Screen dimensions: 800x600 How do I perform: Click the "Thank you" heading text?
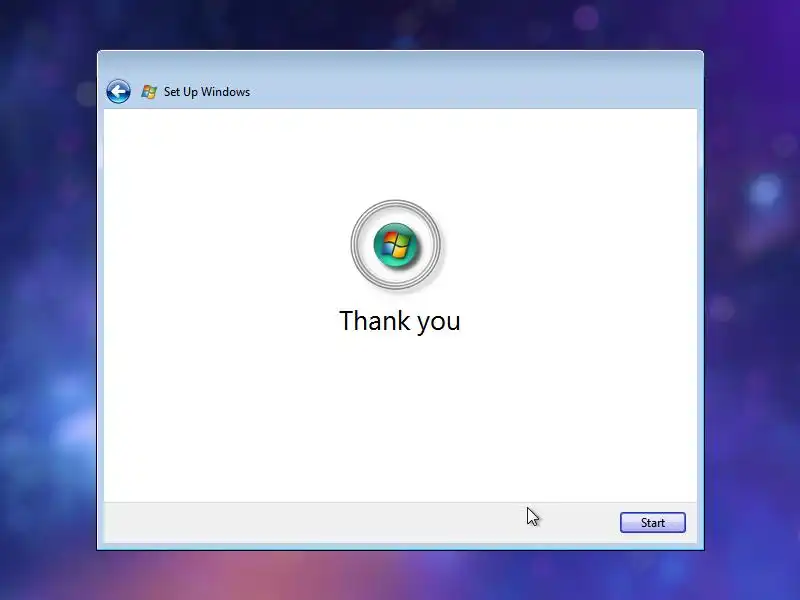click(400, 321)
